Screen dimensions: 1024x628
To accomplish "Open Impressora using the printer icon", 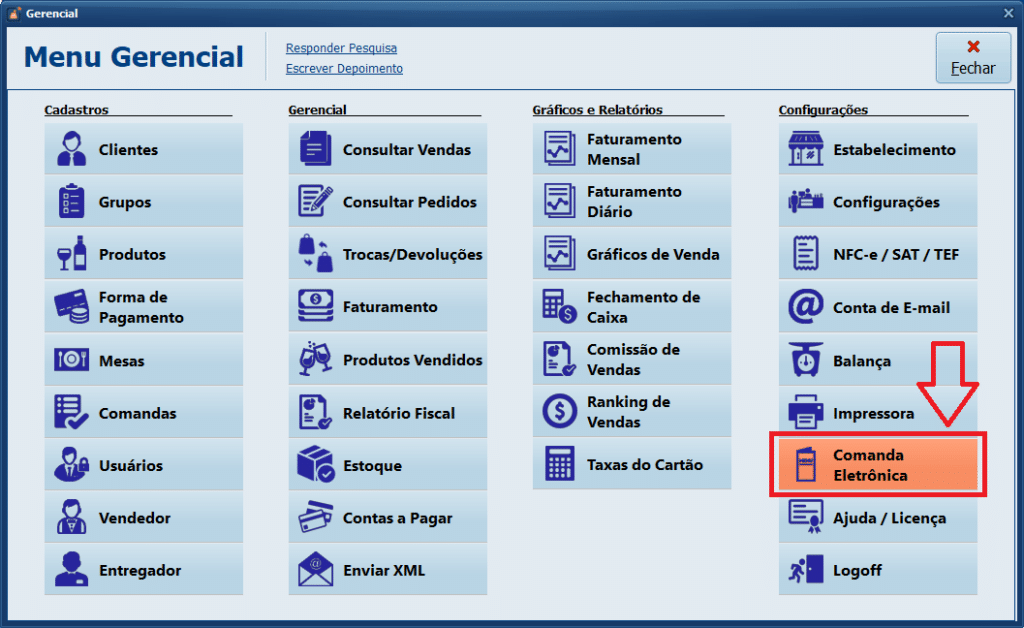I will pyautogui.click(x=806, y=413).
